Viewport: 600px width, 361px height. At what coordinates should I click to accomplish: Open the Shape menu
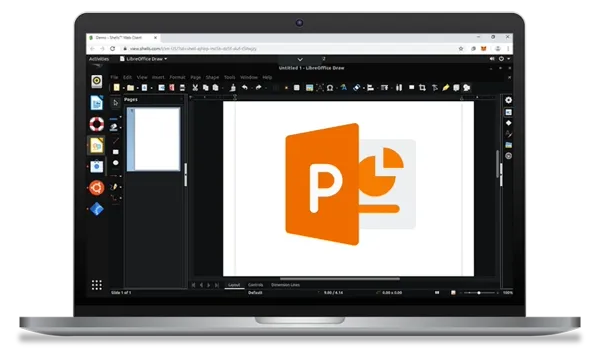point(212,77)
